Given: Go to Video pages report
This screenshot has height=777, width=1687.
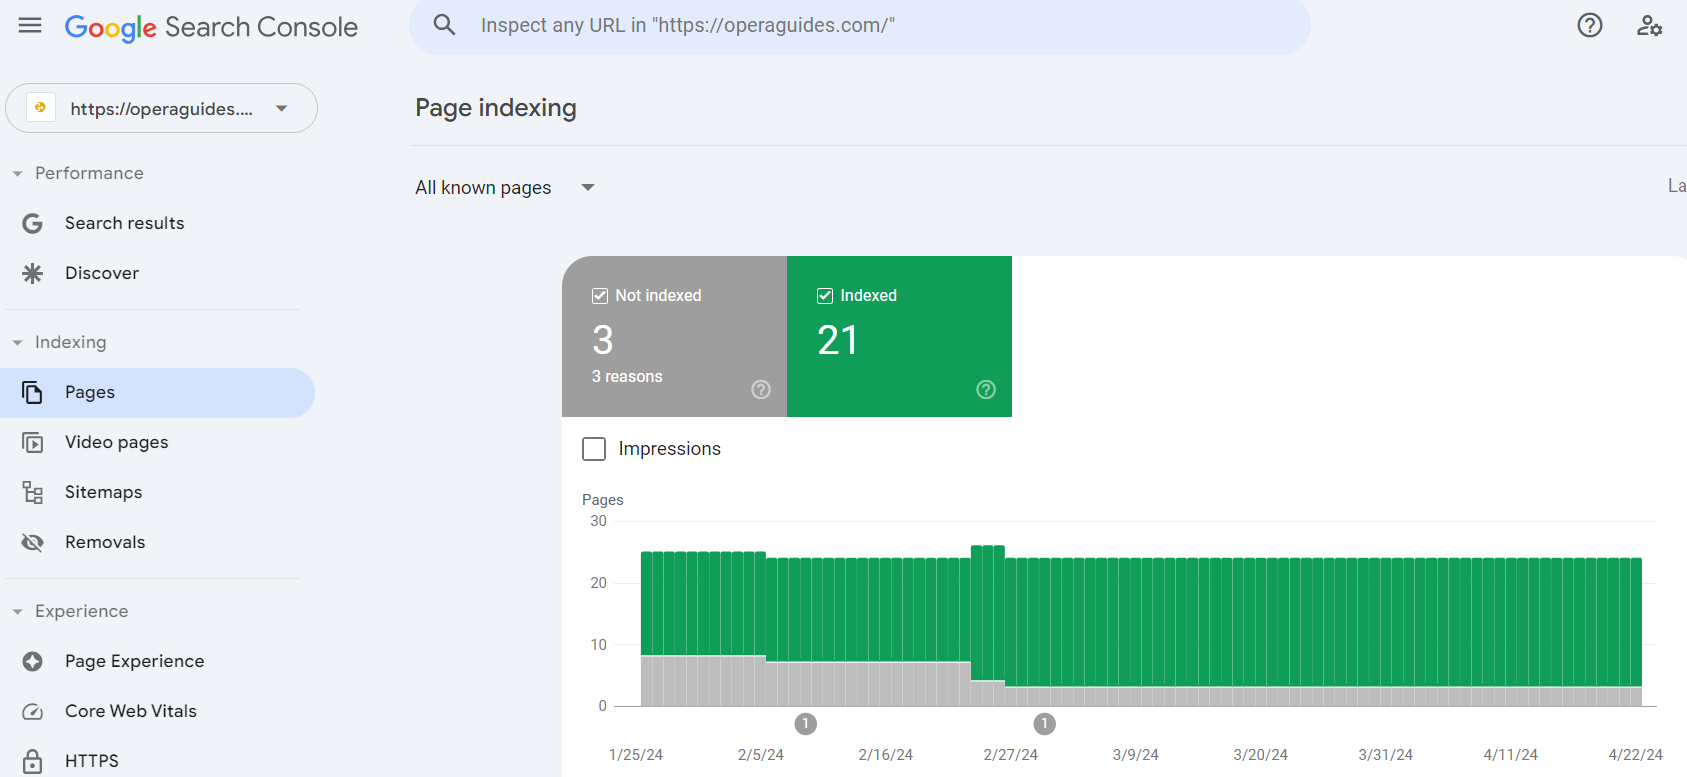Looking at the screenshot, I should coord(116,442).
